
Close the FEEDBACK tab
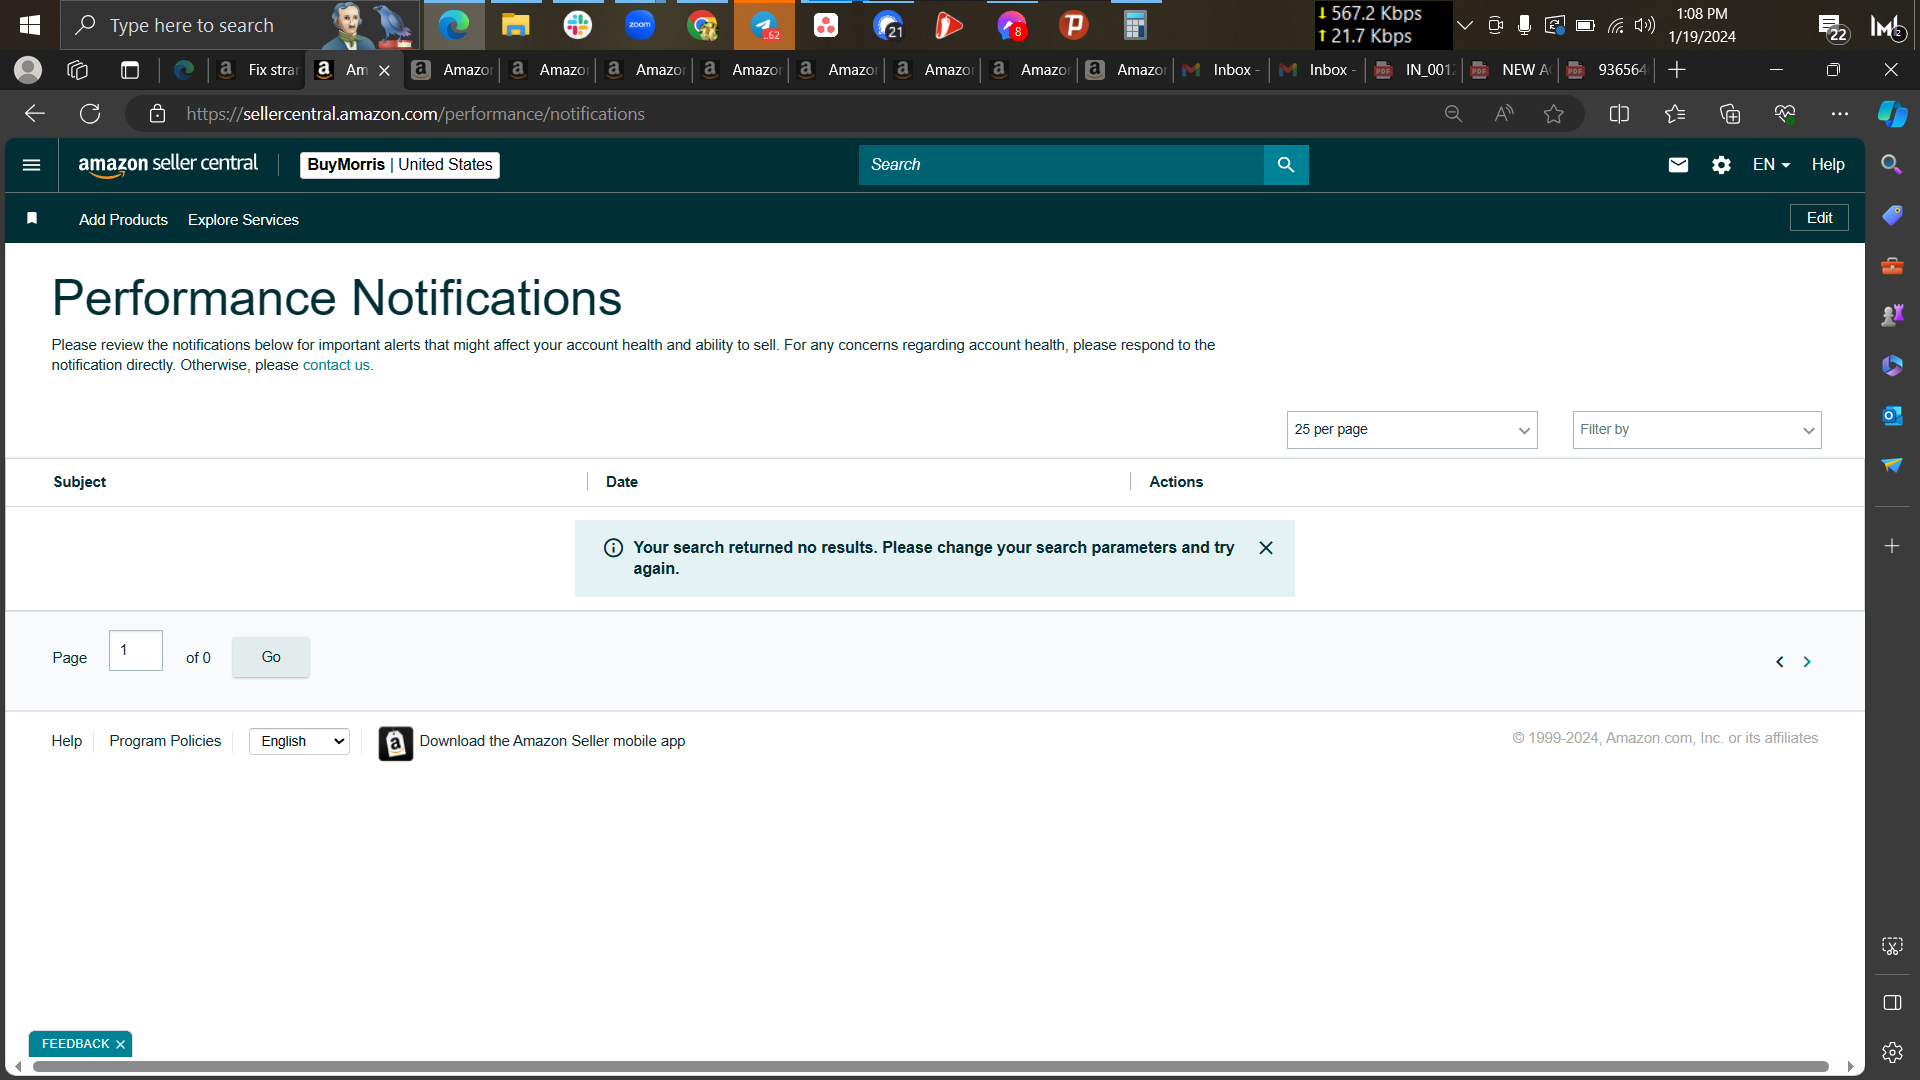click(x=120, y=1045)
